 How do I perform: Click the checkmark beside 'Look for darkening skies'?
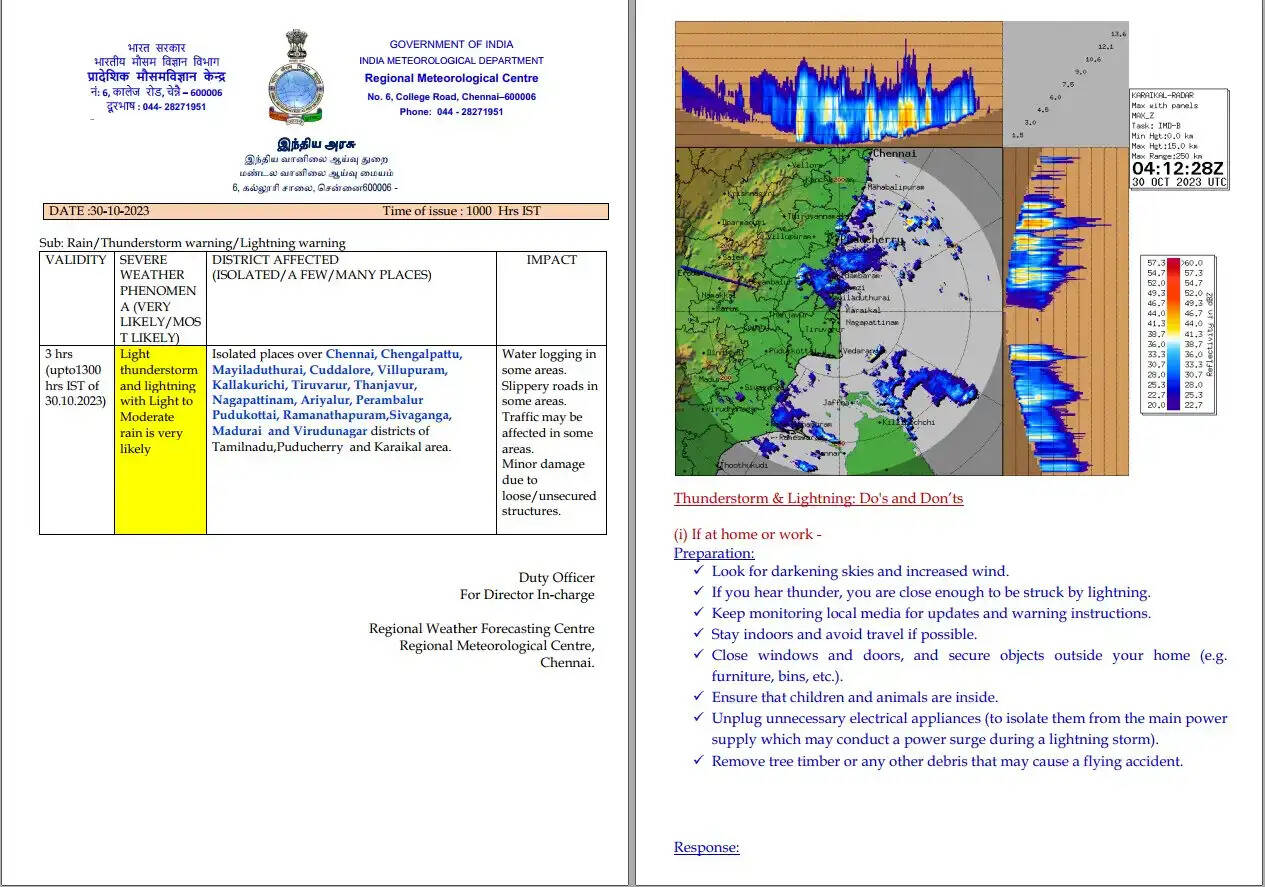point(698,571)
